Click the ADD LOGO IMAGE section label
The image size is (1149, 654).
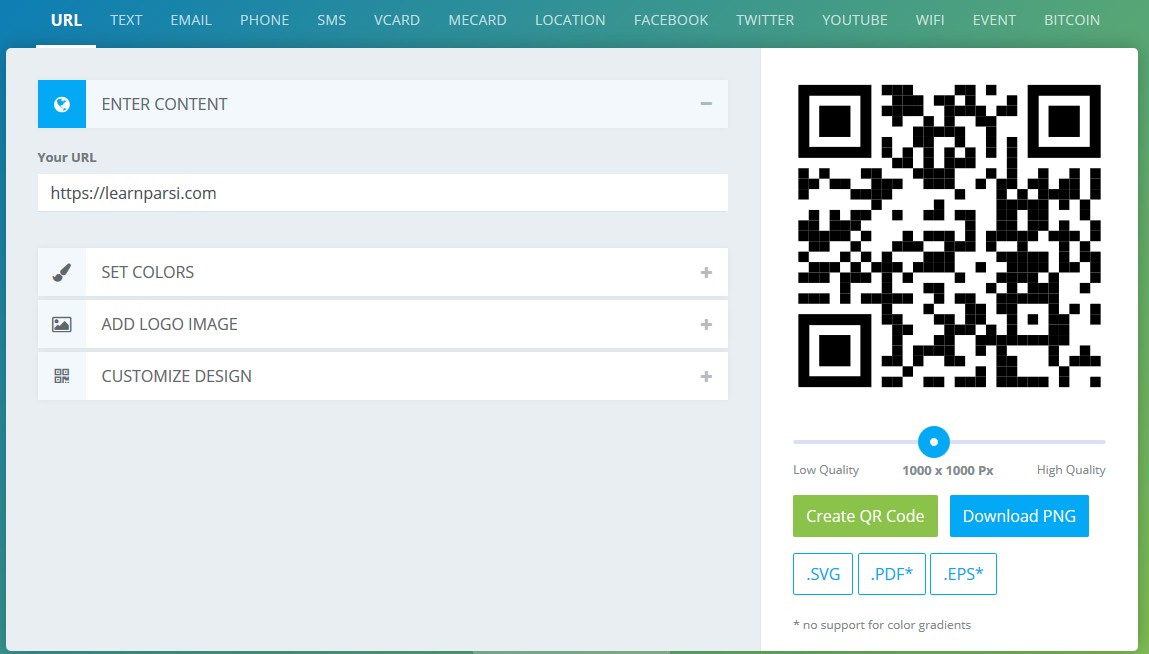[x=169, y=324]
